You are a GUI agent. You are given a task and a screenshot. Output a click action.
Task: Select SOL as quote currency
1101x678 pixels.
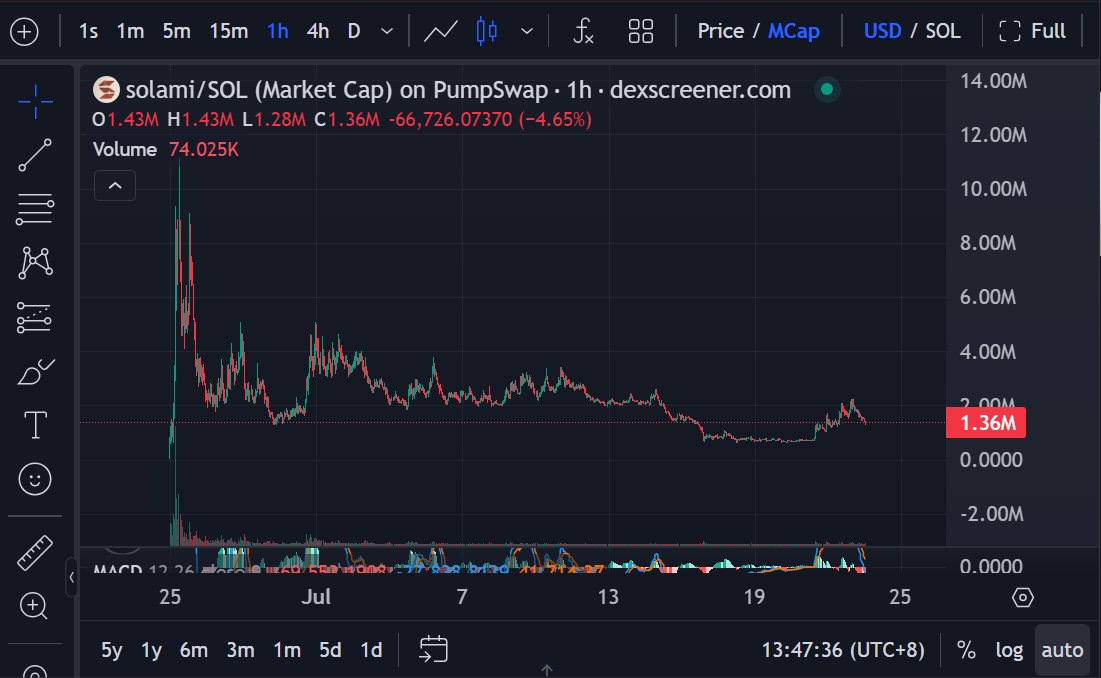pos(942,32)
